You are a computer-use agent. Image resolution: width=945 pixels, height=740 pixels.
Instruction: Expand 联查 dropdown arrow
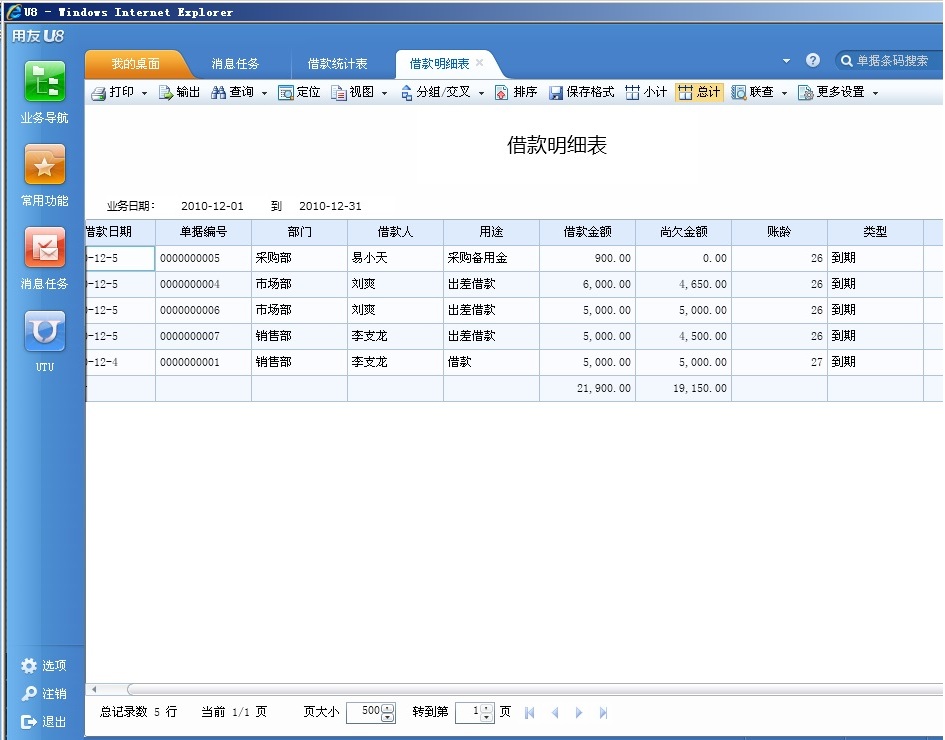tap(784, 93)
